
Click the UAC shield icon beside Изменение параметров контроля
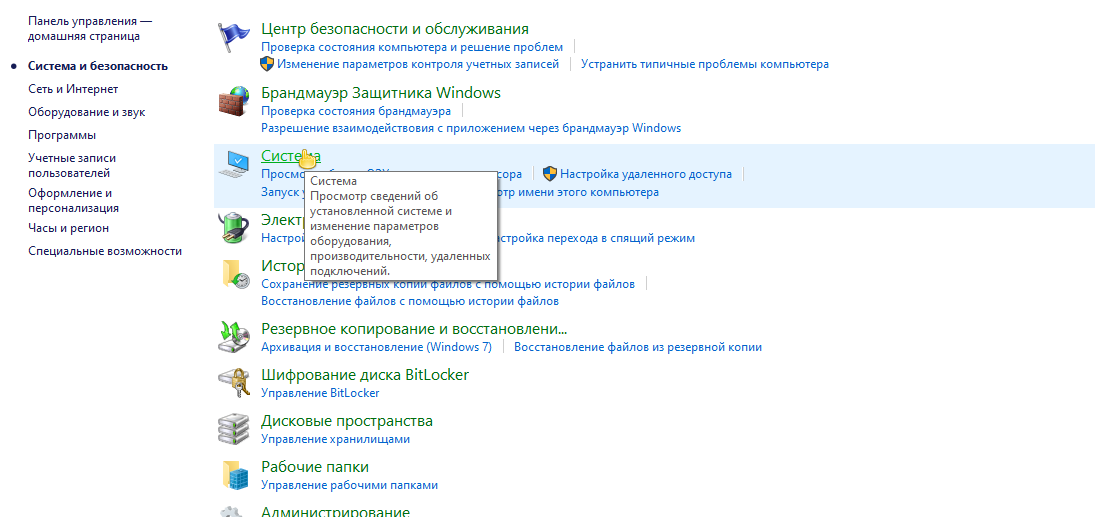click(x=267, y=64)
